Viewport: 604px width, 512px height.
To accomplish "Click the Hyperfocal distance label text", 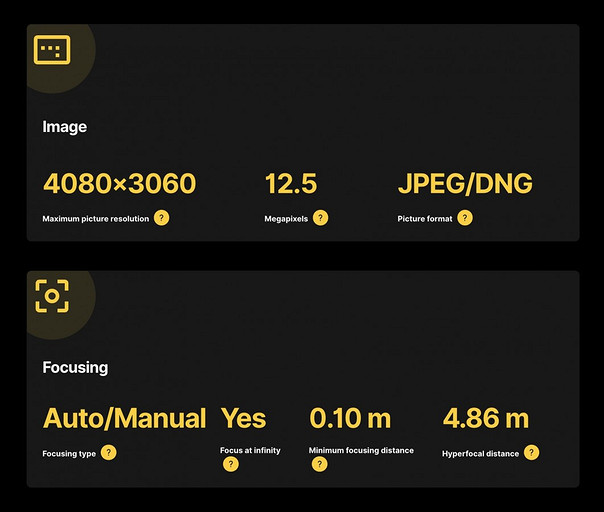I will tap(480, 454).
